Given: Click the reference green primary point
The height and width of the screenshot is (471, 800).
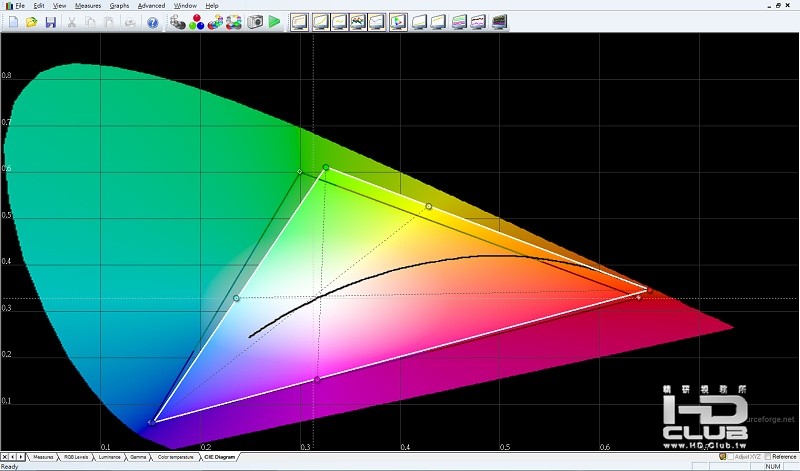Looking at the screenshot, I should (x=300, y=172).
